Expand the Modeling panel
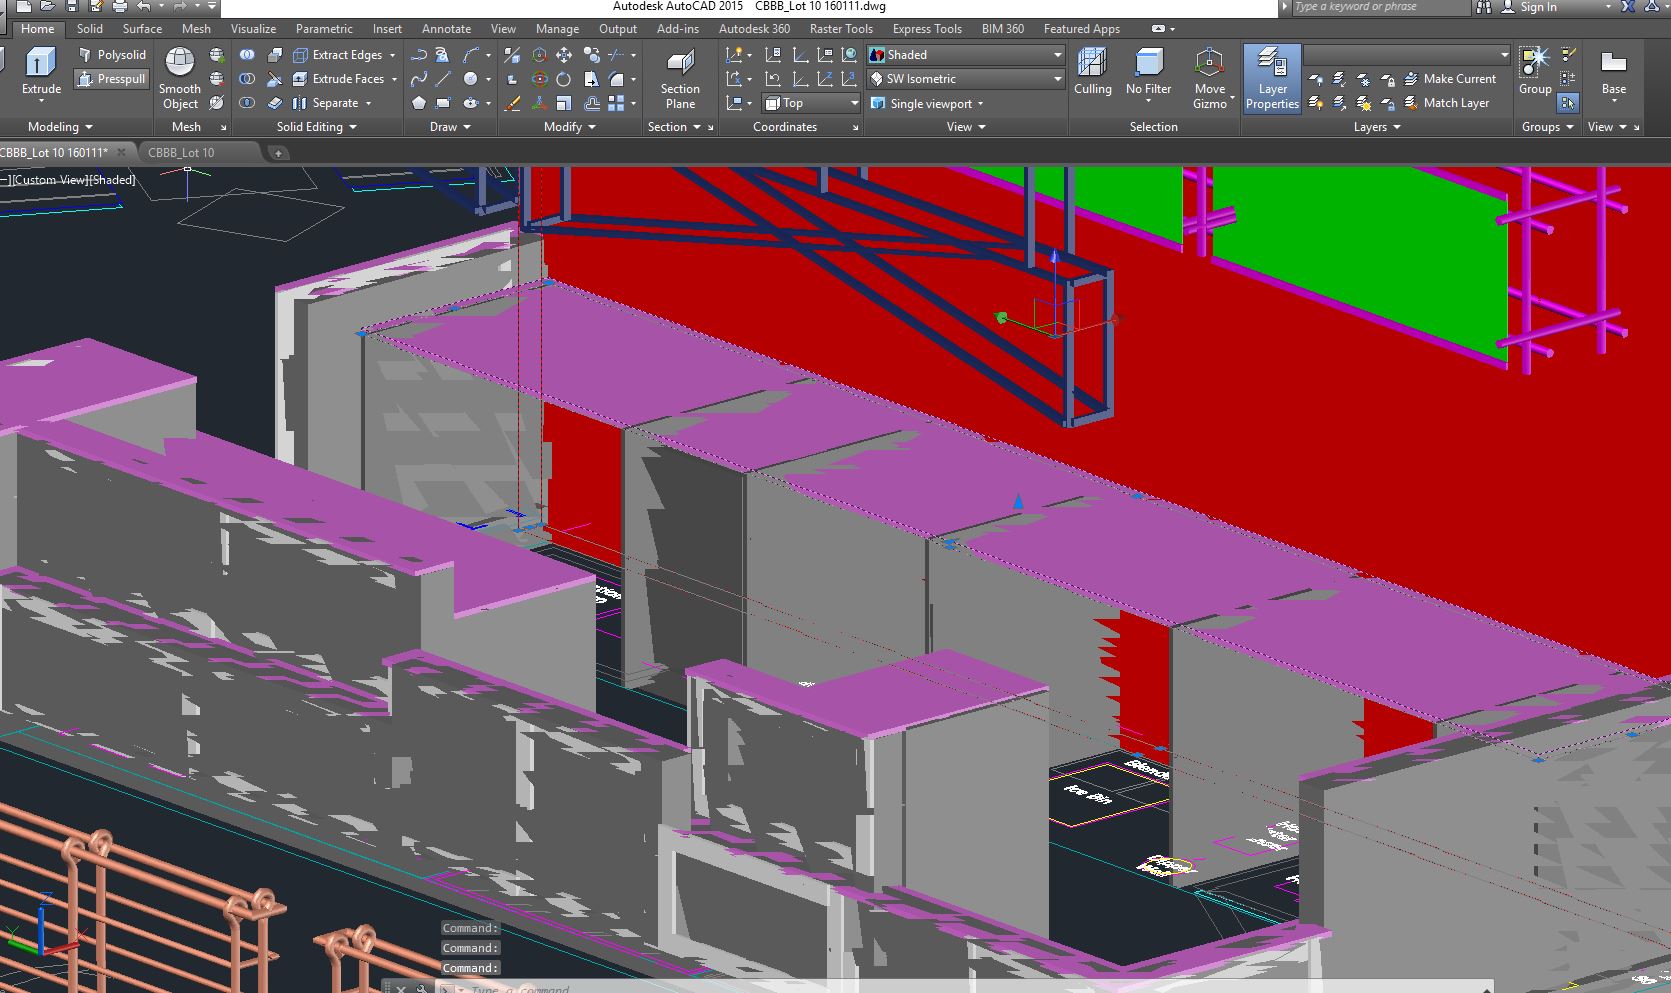The image size is (1671, 993). click(x=60, y=127)
